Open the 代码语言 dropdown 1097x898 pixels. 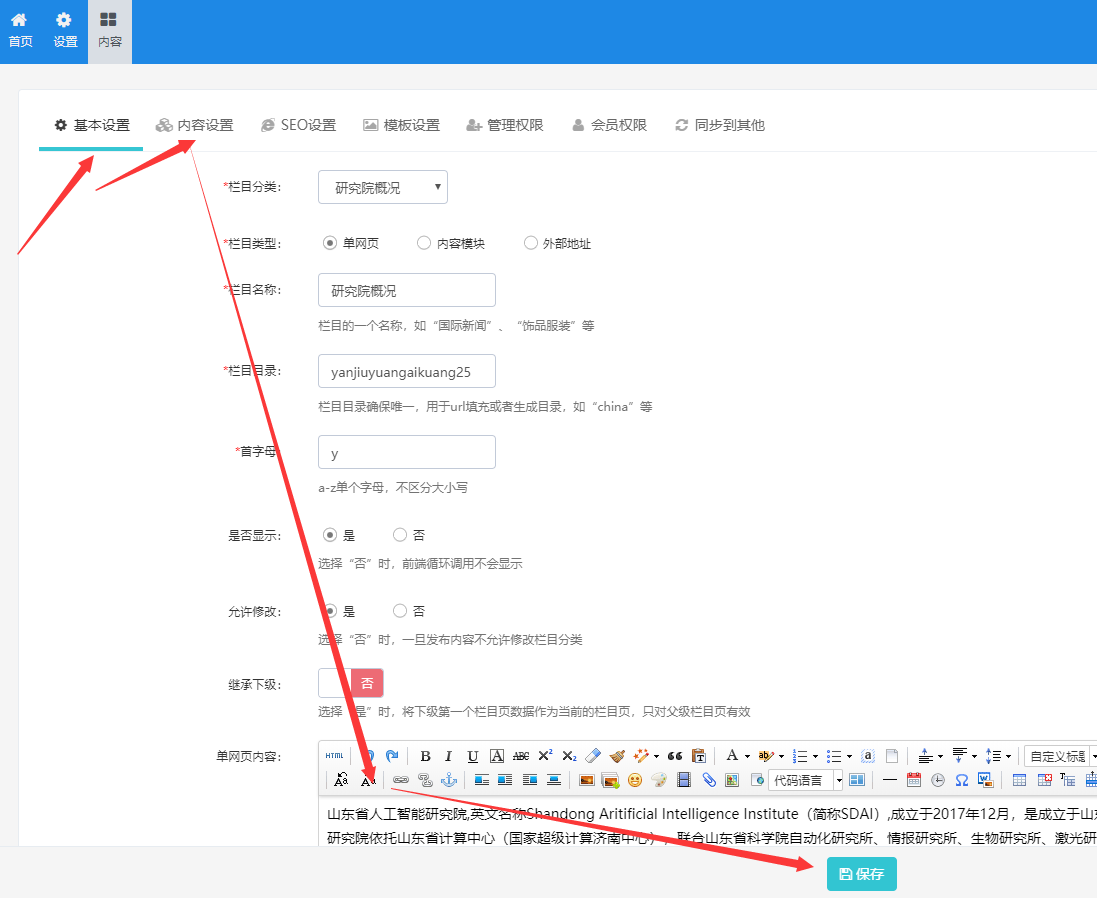click(805, 780)
